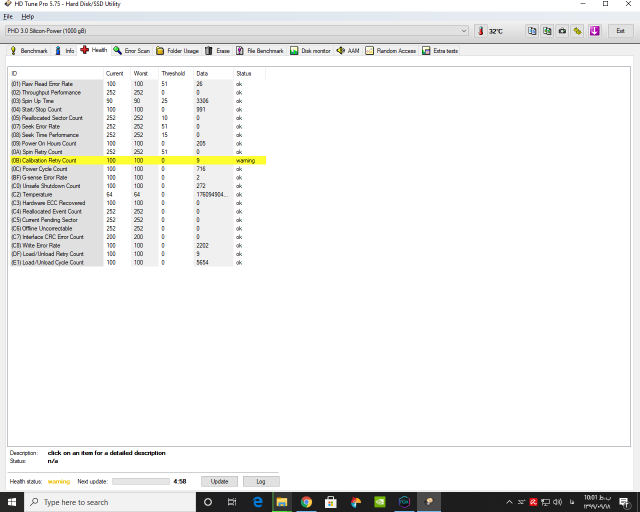Open the File menu

coord(8,17)
